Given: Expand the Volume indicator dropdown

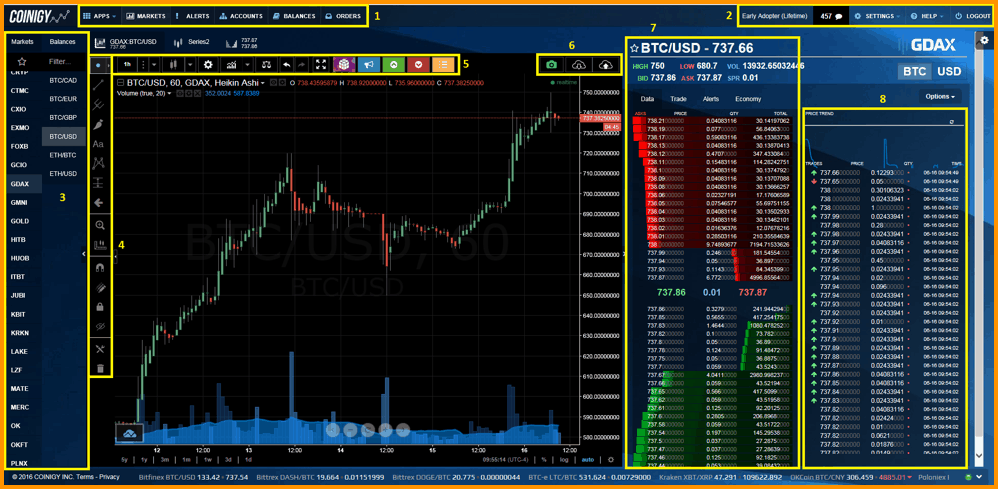Looking at the screenshot, I should pos(170,94).
